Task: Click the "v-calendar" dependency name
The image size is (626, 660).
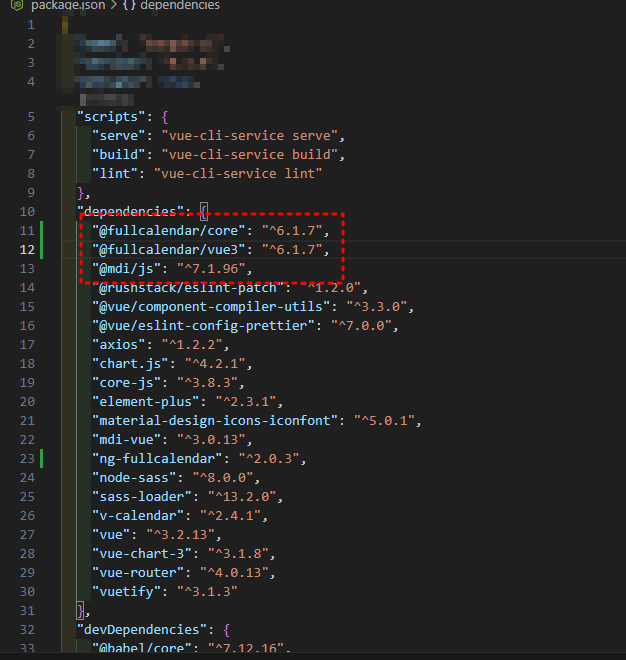Action: point(138,516)
